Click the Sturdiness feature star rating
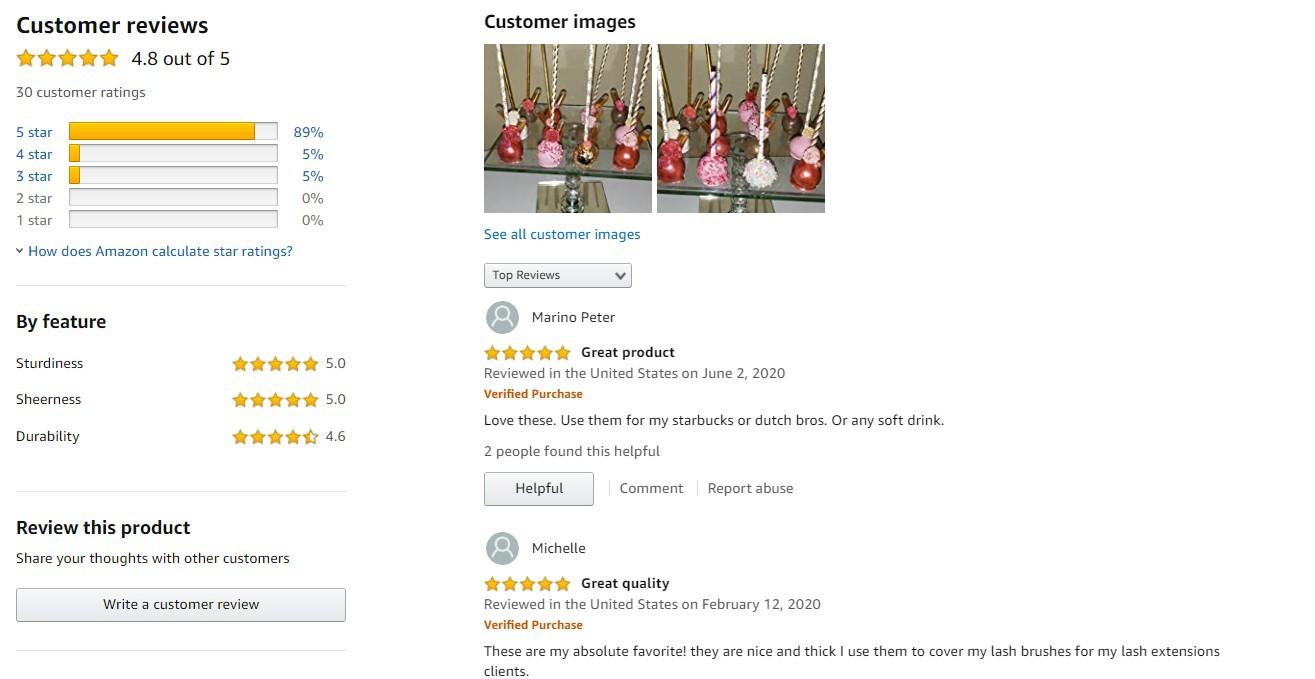The width and height of the screenshot is (1315, 679). pos(275,364)
